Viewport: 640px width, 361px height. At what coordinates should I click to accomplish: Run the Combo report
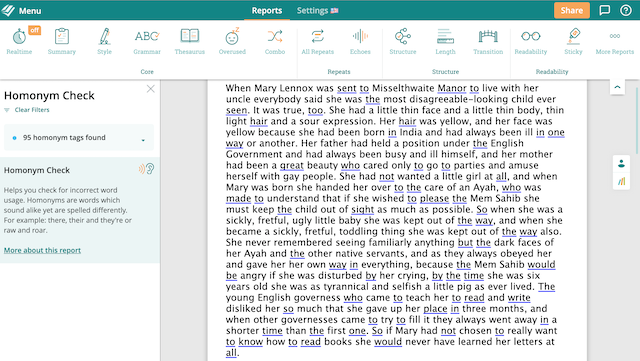(275, 41)
